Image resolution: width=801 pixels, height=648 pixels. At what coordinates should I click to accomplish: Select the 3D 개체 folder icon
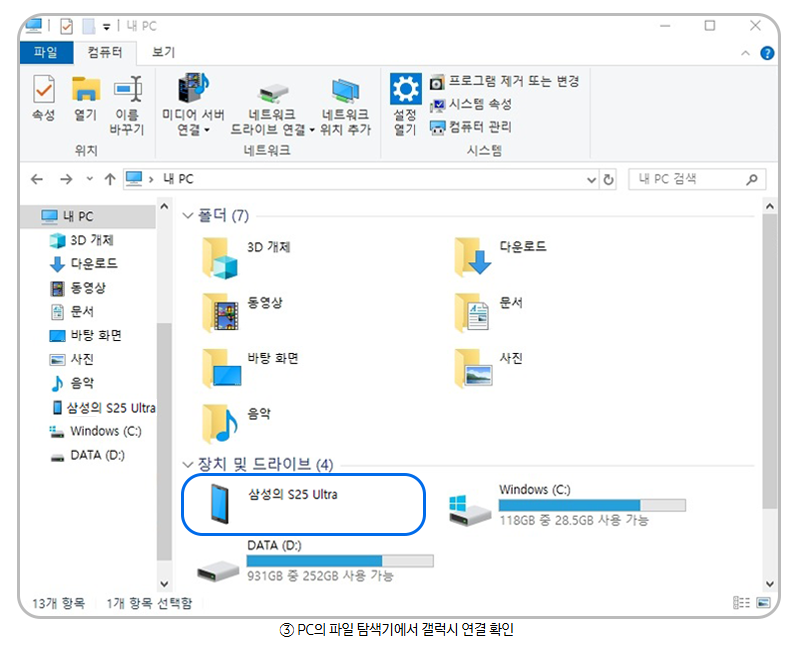coord(220,258)
